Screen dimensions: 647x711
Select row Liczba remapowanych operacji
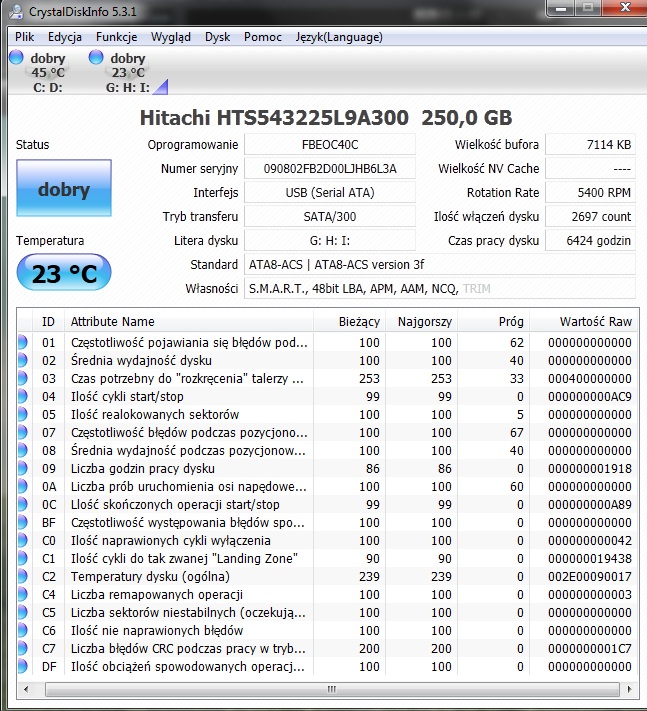pyautogui.click(x=327, y=594)
